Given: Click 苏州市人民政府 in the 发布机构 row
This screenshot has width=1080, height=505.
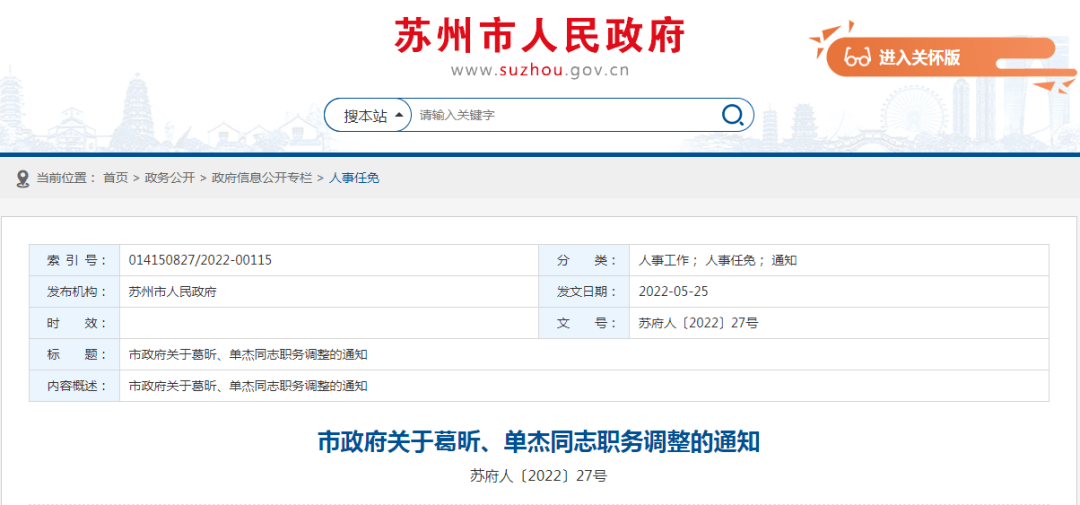Looking at the screenshot, I should 172,291.
